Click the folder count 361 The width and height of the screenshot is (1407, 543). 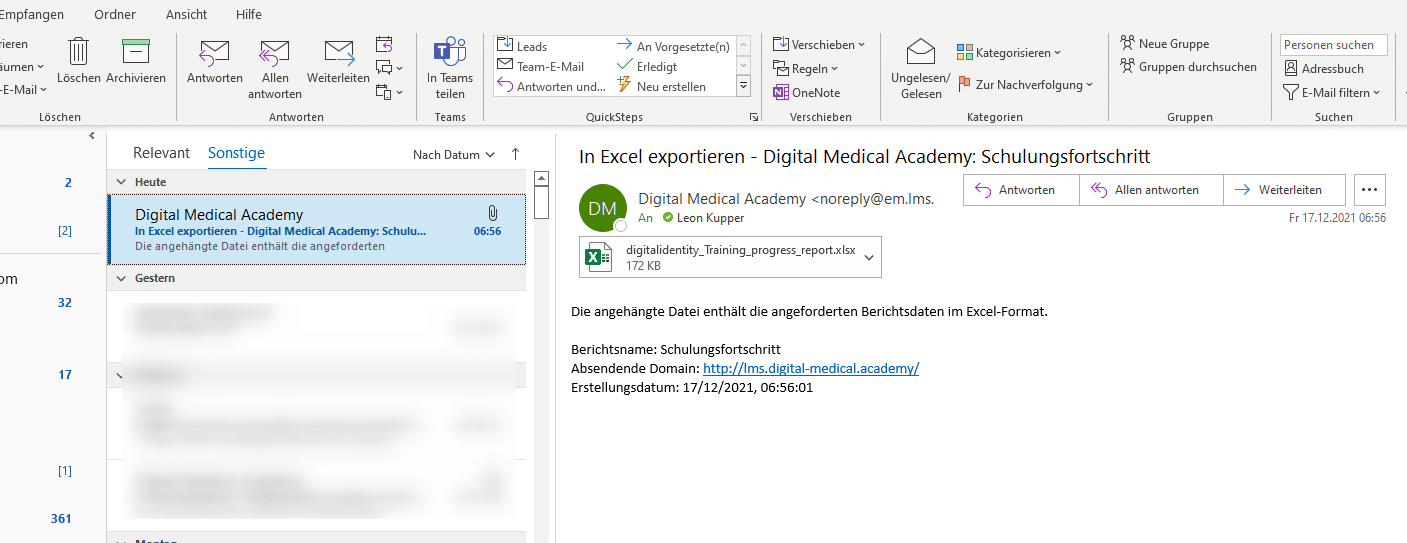click(x=61, y=519)
